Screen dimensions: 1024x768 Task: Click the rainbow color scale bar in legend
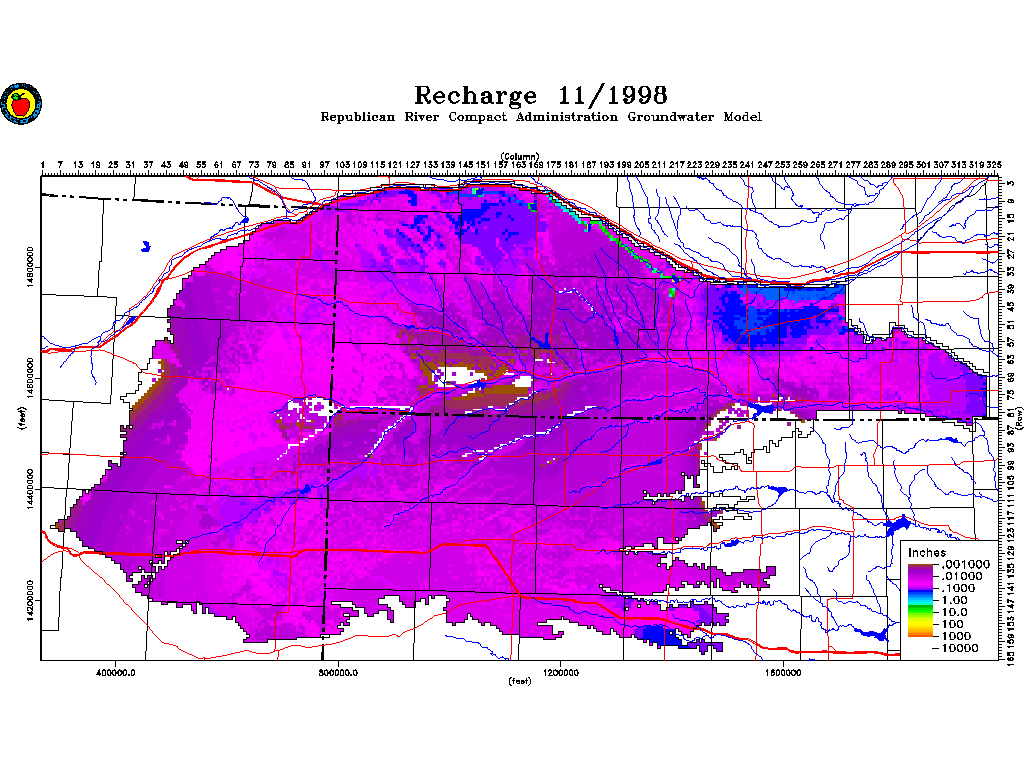(920, 600)
